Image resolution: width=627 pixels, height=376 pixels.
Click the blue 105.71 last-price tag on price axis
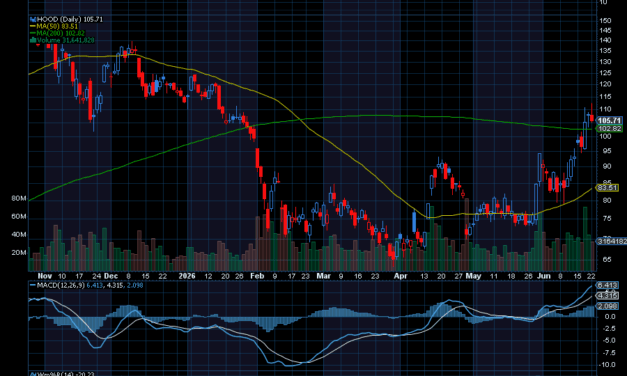tap(609, 120)
